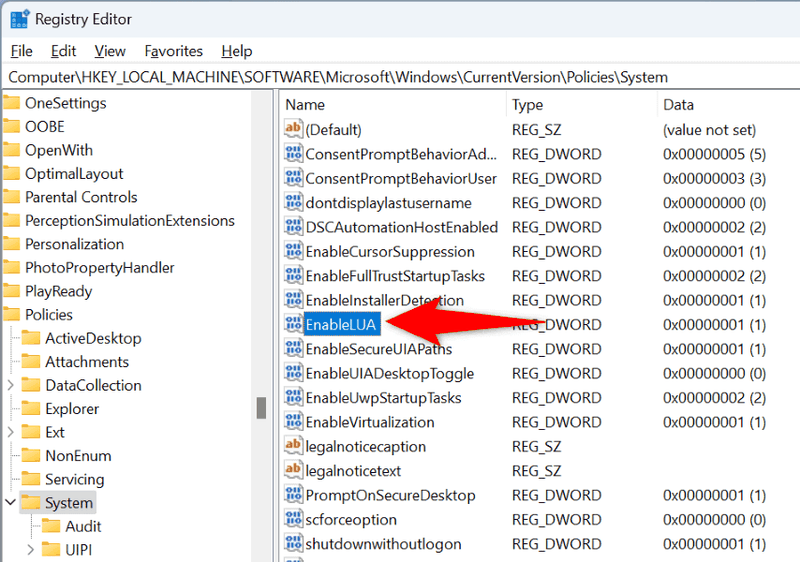
Task: Click the shutdownwithoutlogon DWORD icon
Action: 293,544
